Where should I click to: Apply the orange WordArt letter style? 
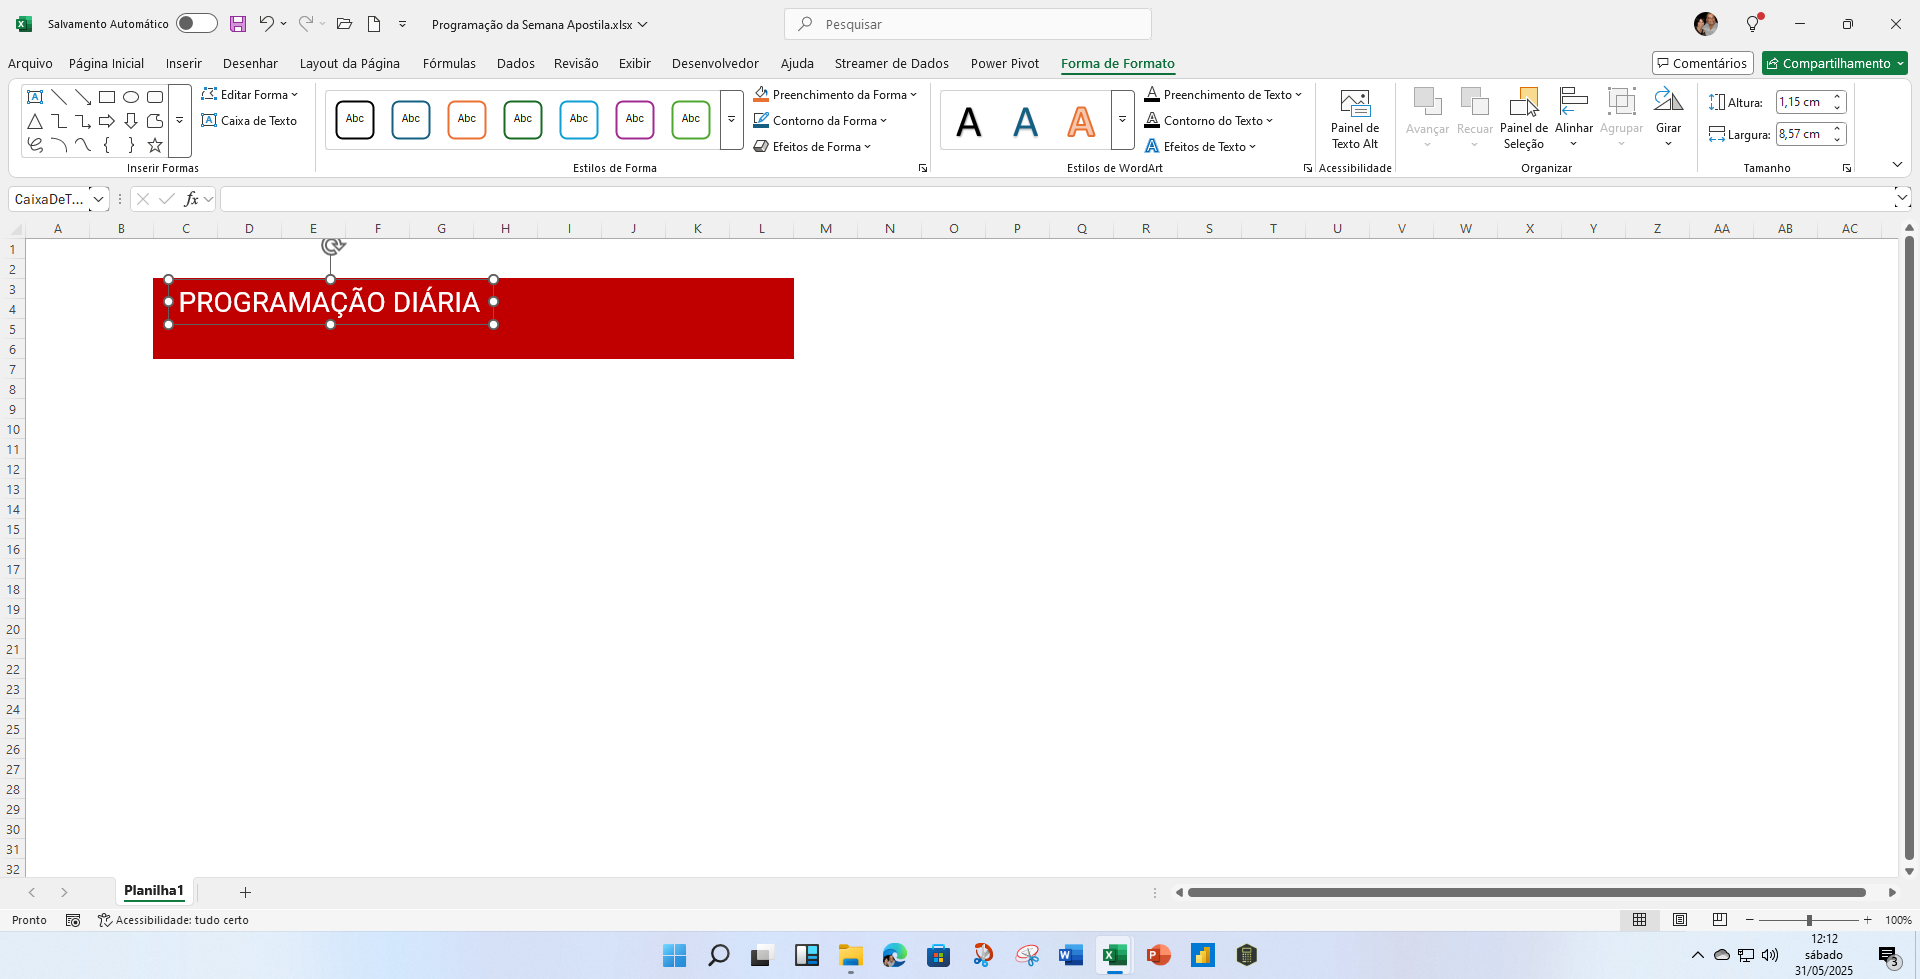point(1080,121)
